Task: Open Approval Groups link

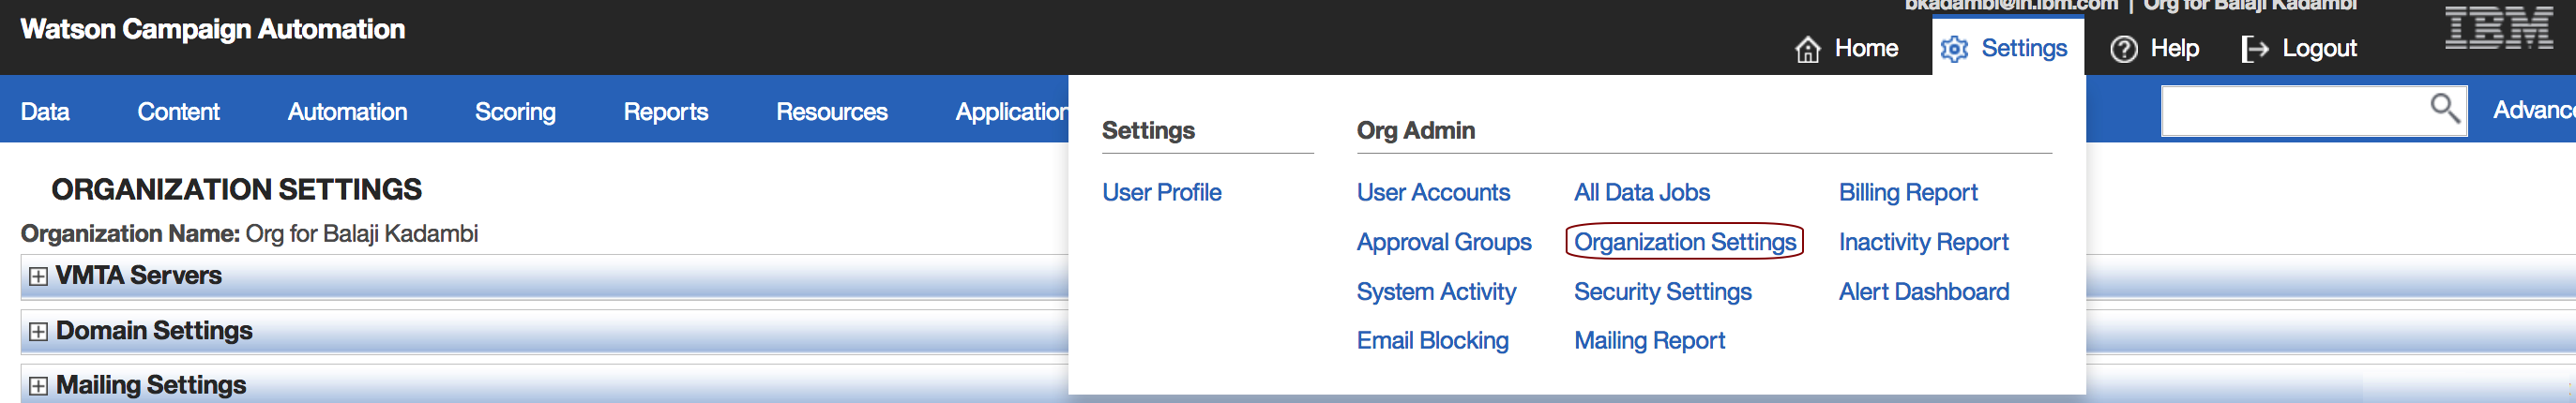Action: tap(1444, 242)
